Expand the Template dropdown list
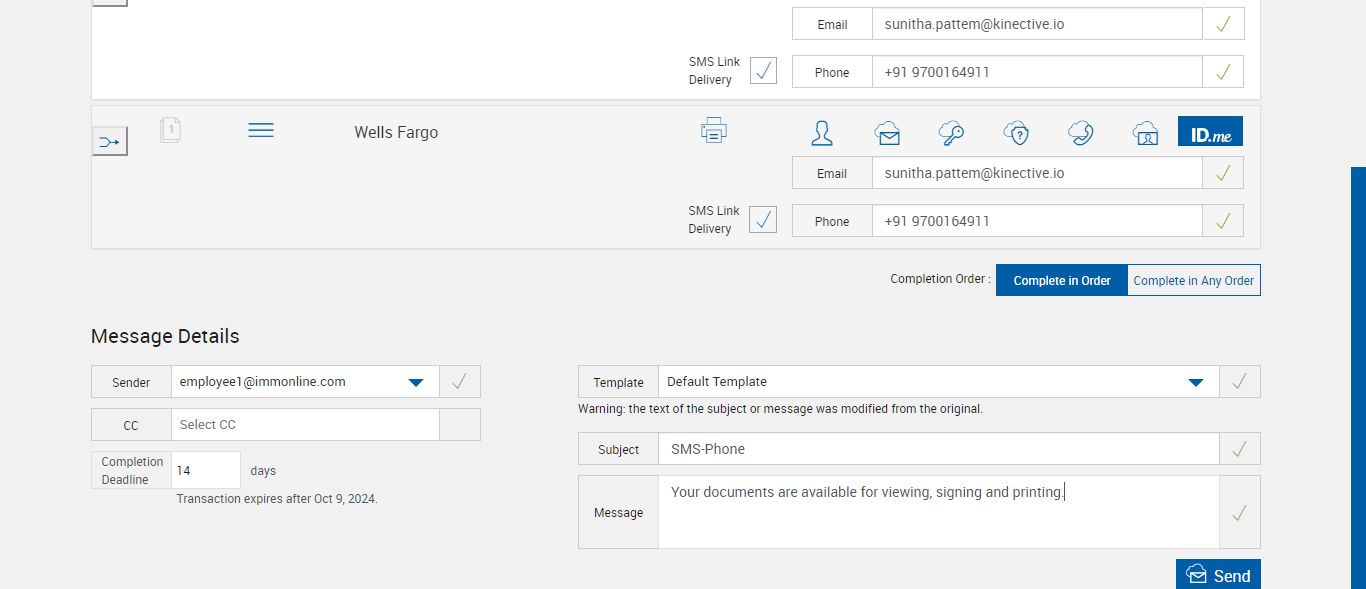Viewport: 1366px width, 589px height. [1195, 382]
